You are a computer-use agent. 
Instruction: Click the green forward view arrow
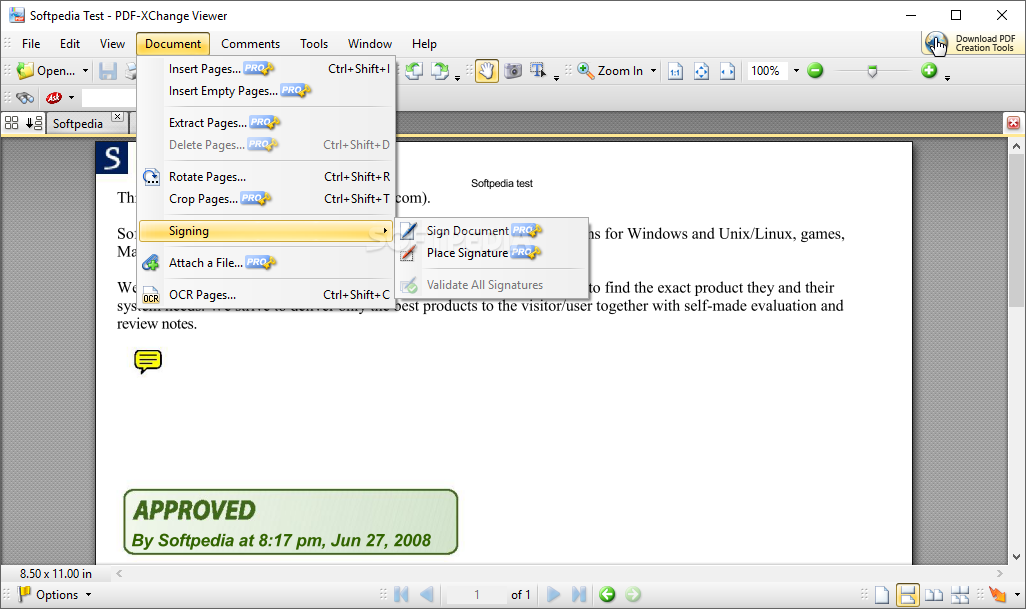click(x=633, y=594)
